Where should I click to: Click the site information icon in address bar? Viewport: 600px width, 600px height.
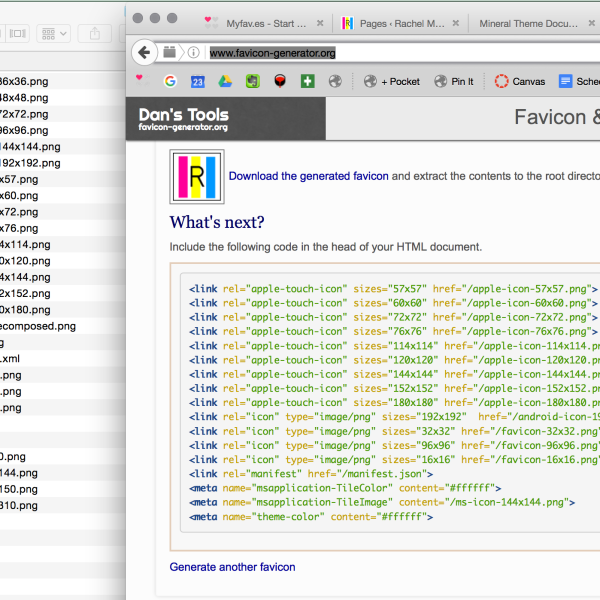click(193, 52)
